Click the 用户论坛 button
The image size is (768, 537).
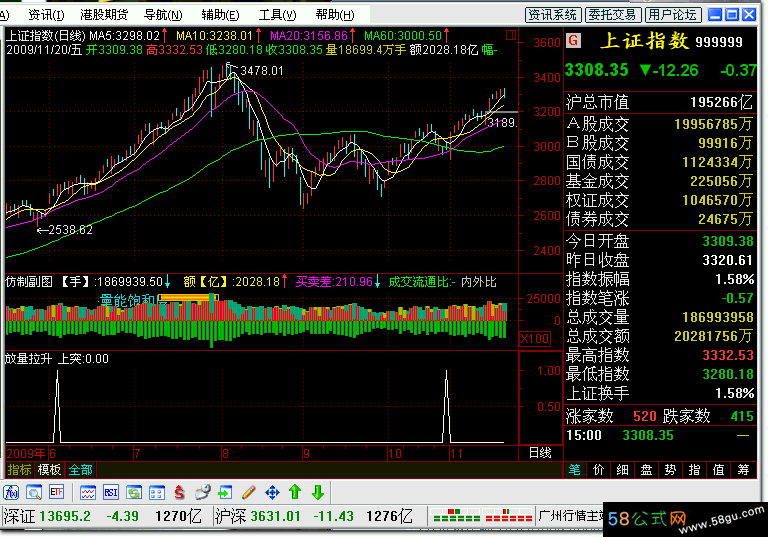(673, 15)
